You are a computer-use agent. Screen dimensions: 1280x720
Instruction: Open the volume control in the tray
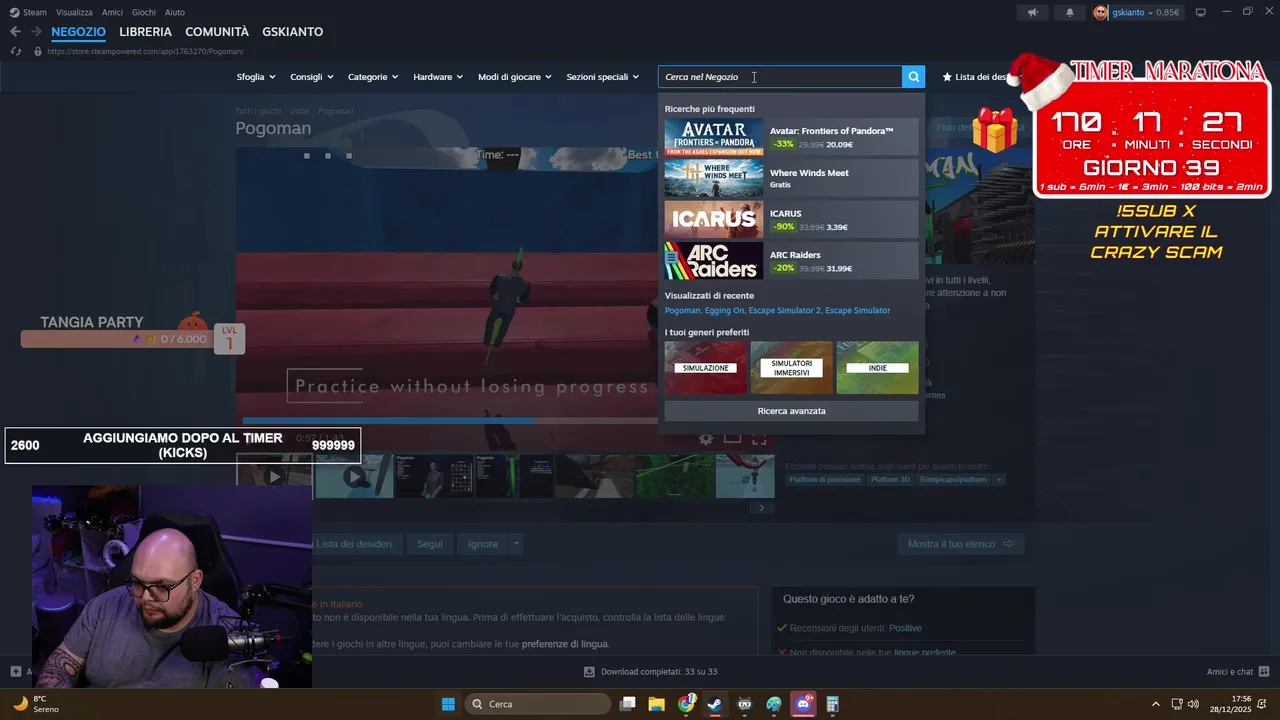[x=1193, y=704]
